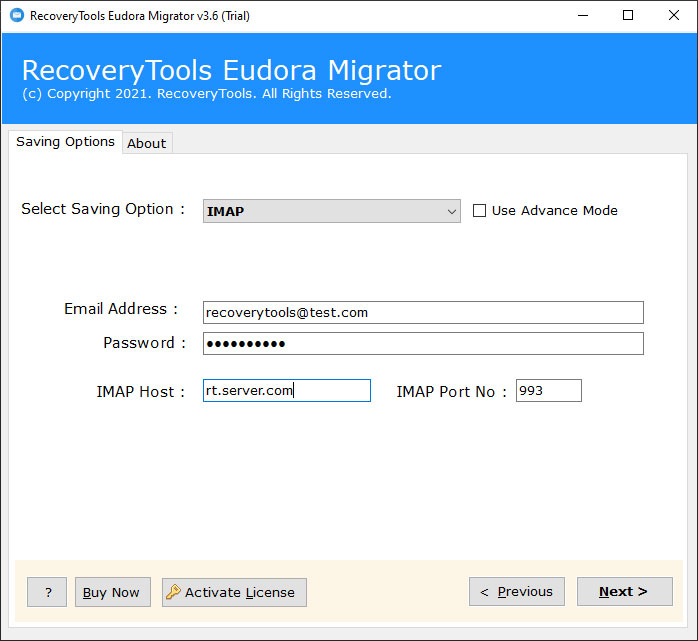Minimize the Eudora Migrator window
The image size is (698, 641).
coord(583,16)
